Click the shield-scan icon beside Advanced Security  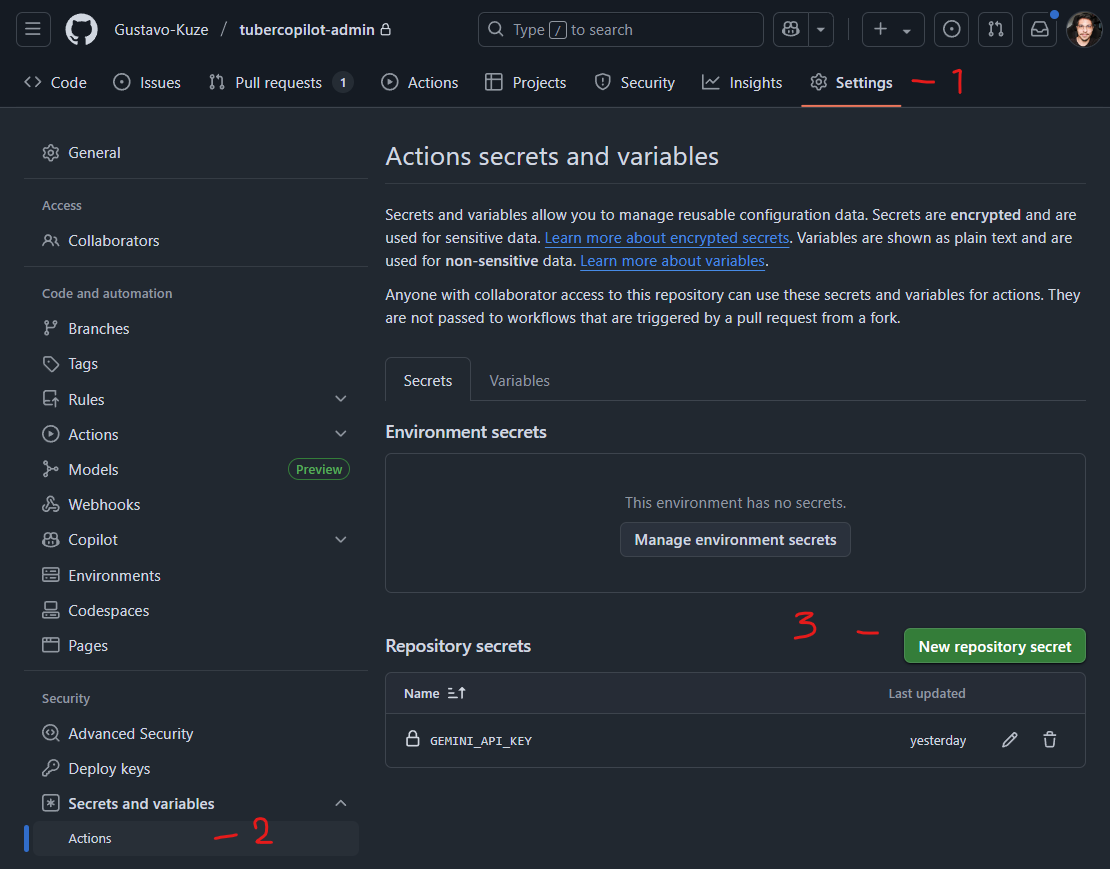click(x=51, y=734)
